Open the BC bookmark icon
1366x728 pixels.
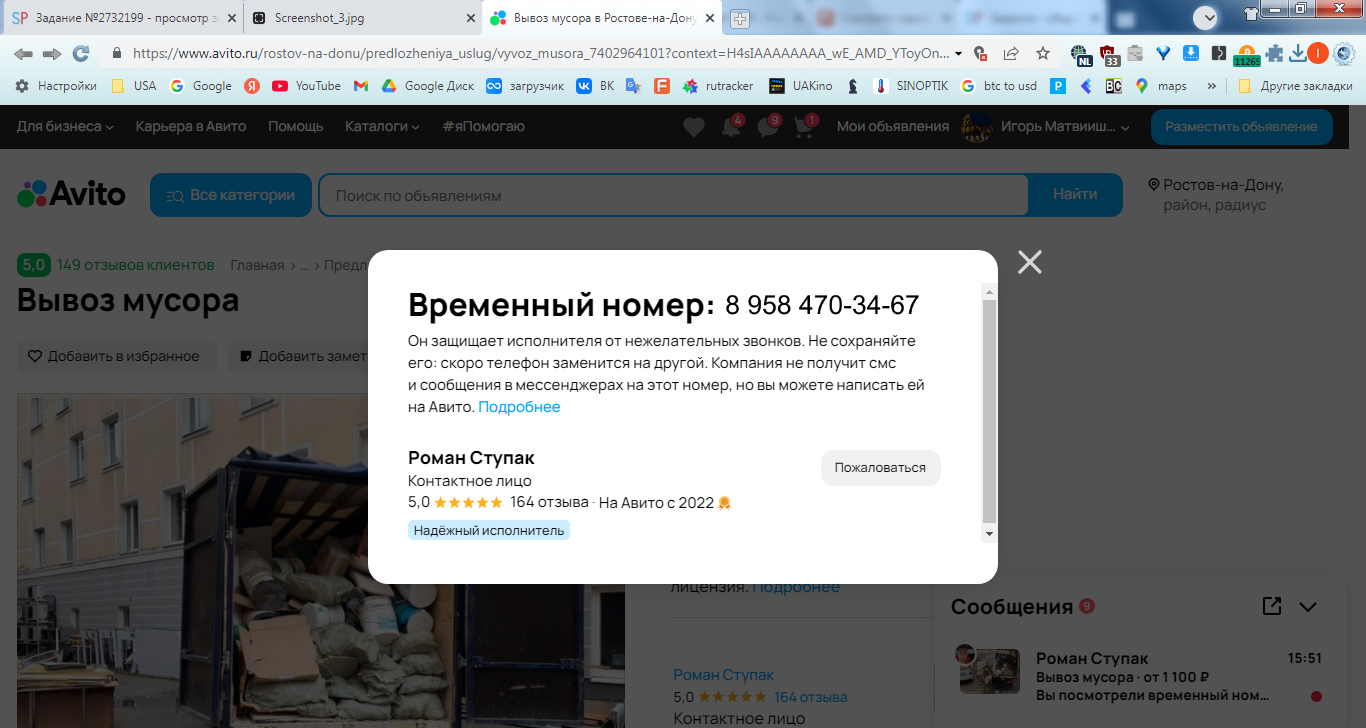point(1113,86)
